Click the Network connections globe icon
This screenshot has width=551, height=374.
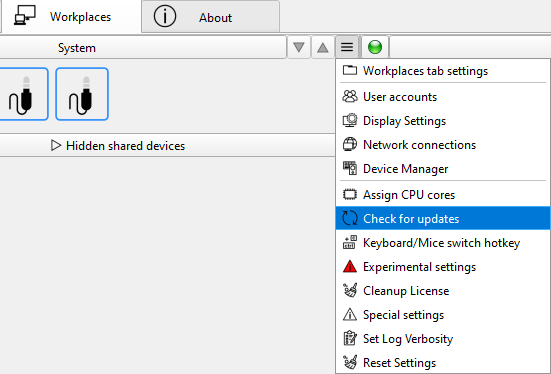pyautogui.click(x=350, y=144)
